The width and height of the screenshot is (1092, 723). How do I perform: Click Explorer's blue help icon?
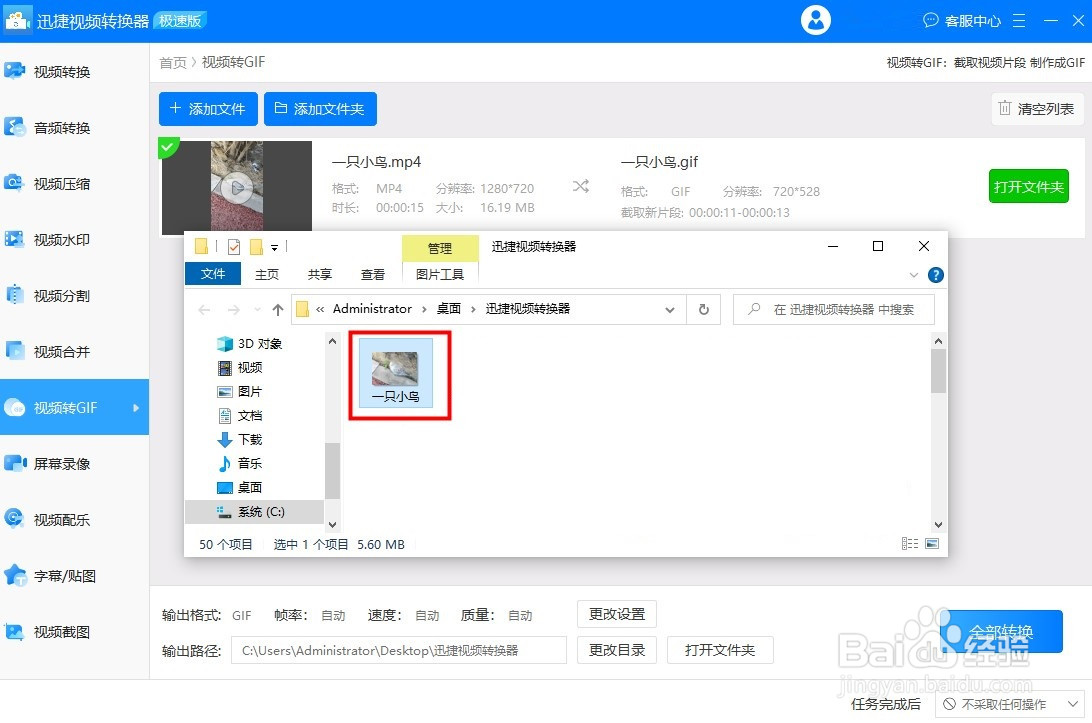pos(935,275)
